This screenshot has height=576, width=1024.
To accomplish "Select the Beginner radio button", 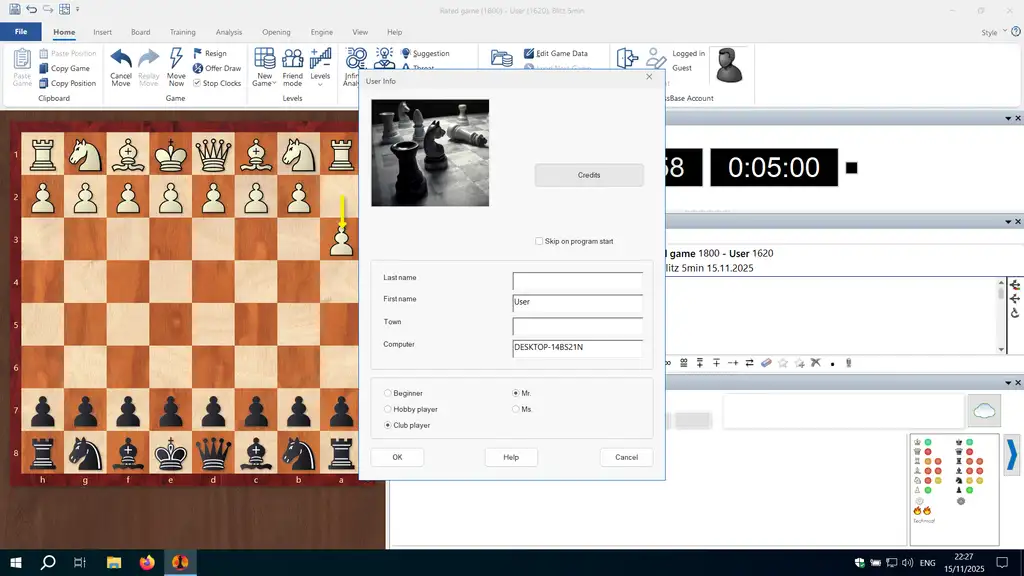I will click(x=388, y=393).
